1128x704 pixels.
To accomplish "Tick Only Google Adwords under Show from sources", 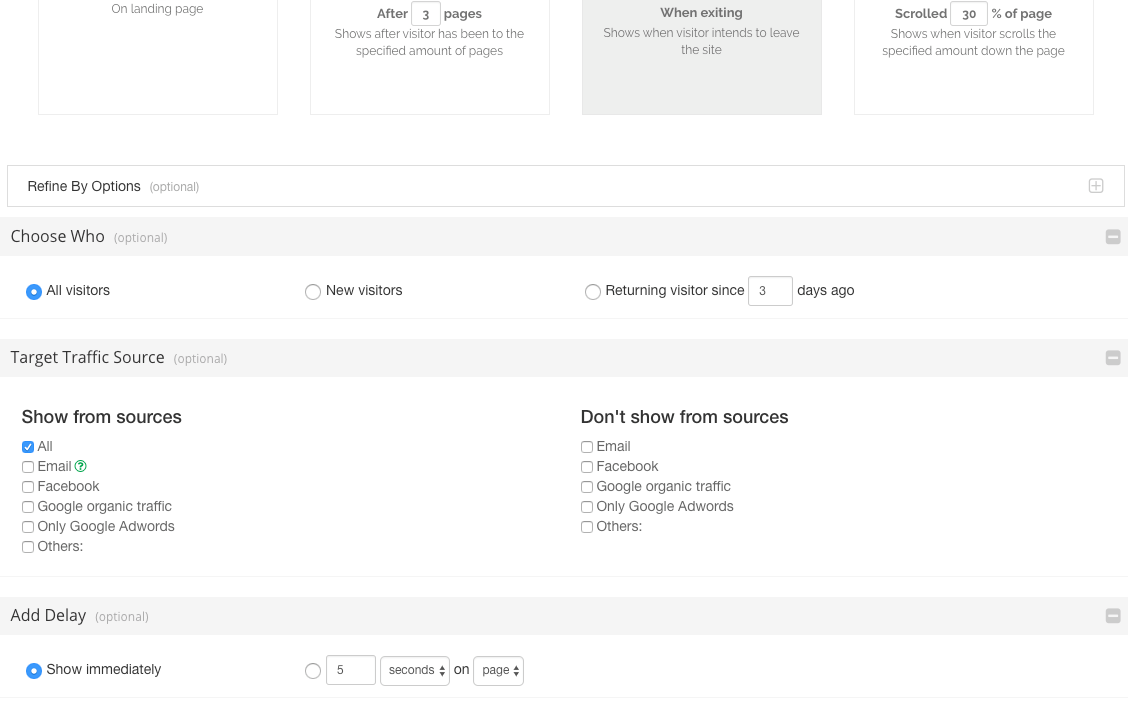I will pyautogui.click(x=28, y=527).
